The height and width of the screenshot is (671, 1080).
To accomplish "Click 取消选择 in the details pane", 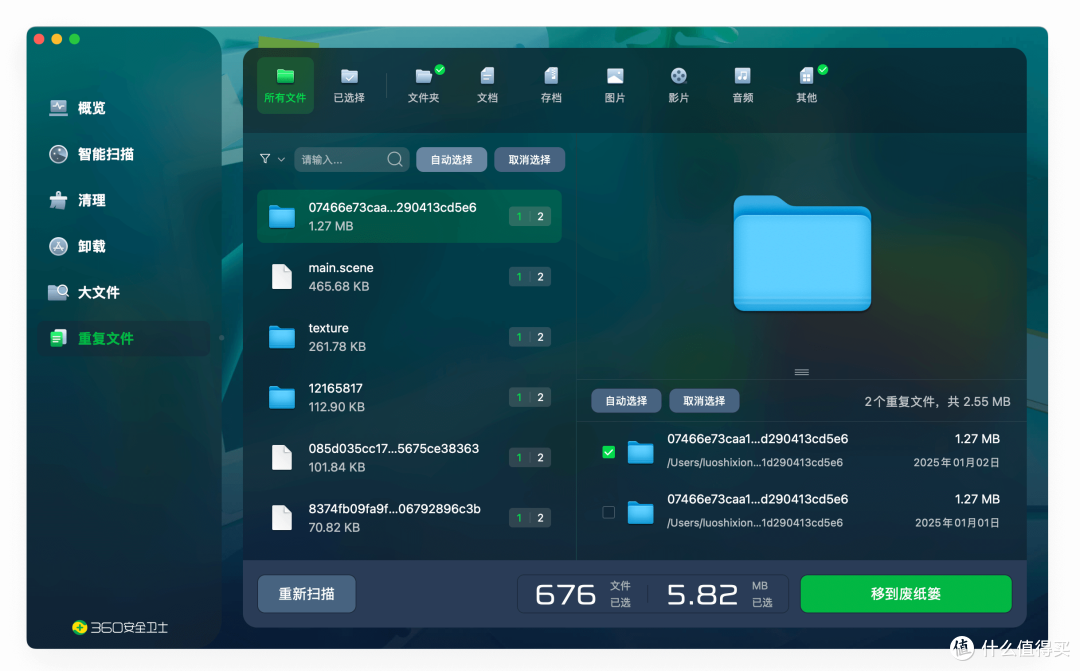I will [704, 401].
